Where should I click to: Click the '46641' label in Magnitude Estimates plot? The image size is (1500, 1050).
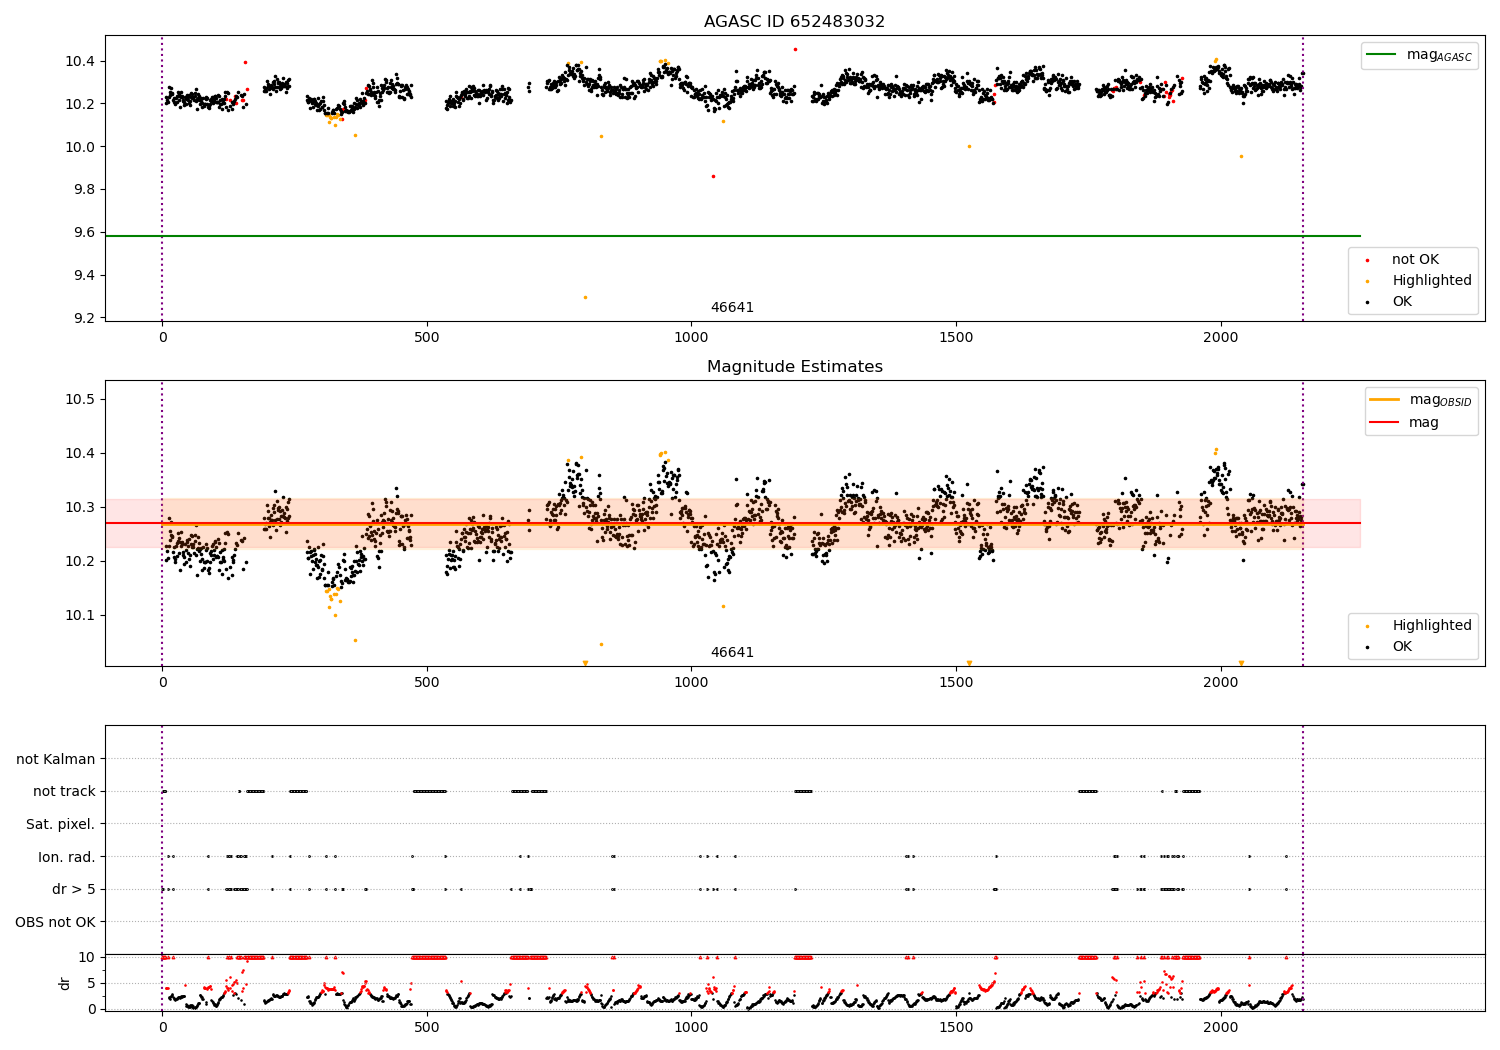click(x=732, y=653)
